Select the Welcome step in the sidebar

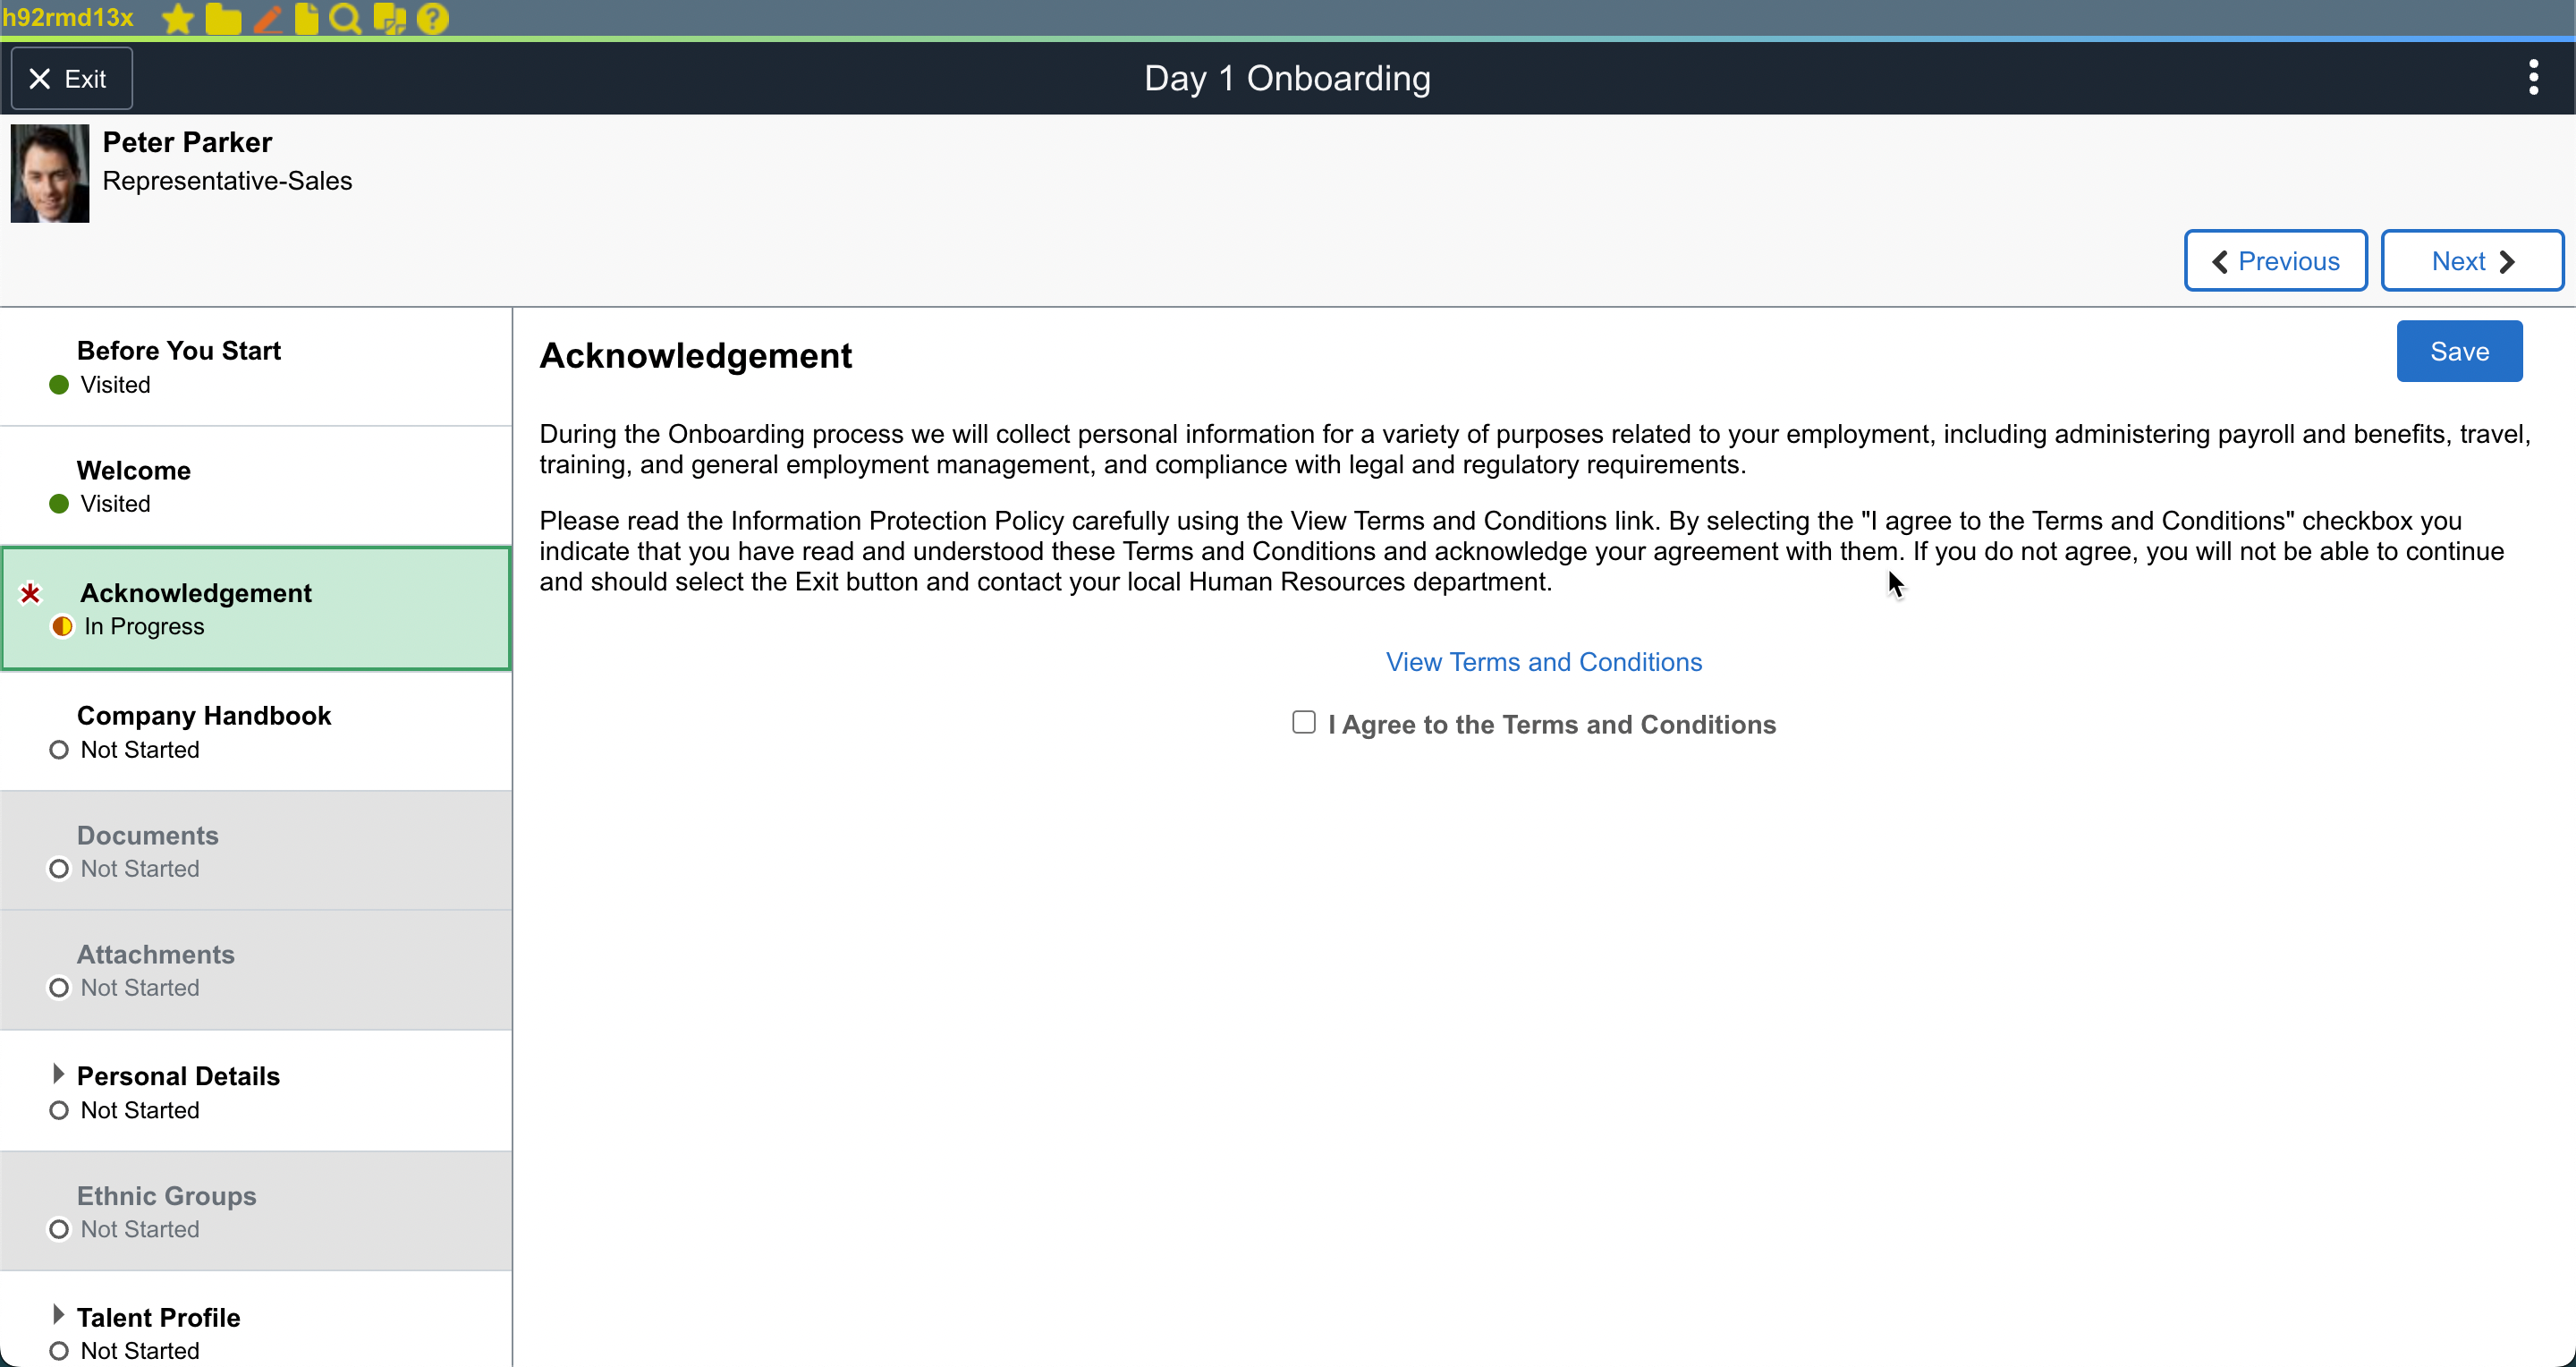134,469
